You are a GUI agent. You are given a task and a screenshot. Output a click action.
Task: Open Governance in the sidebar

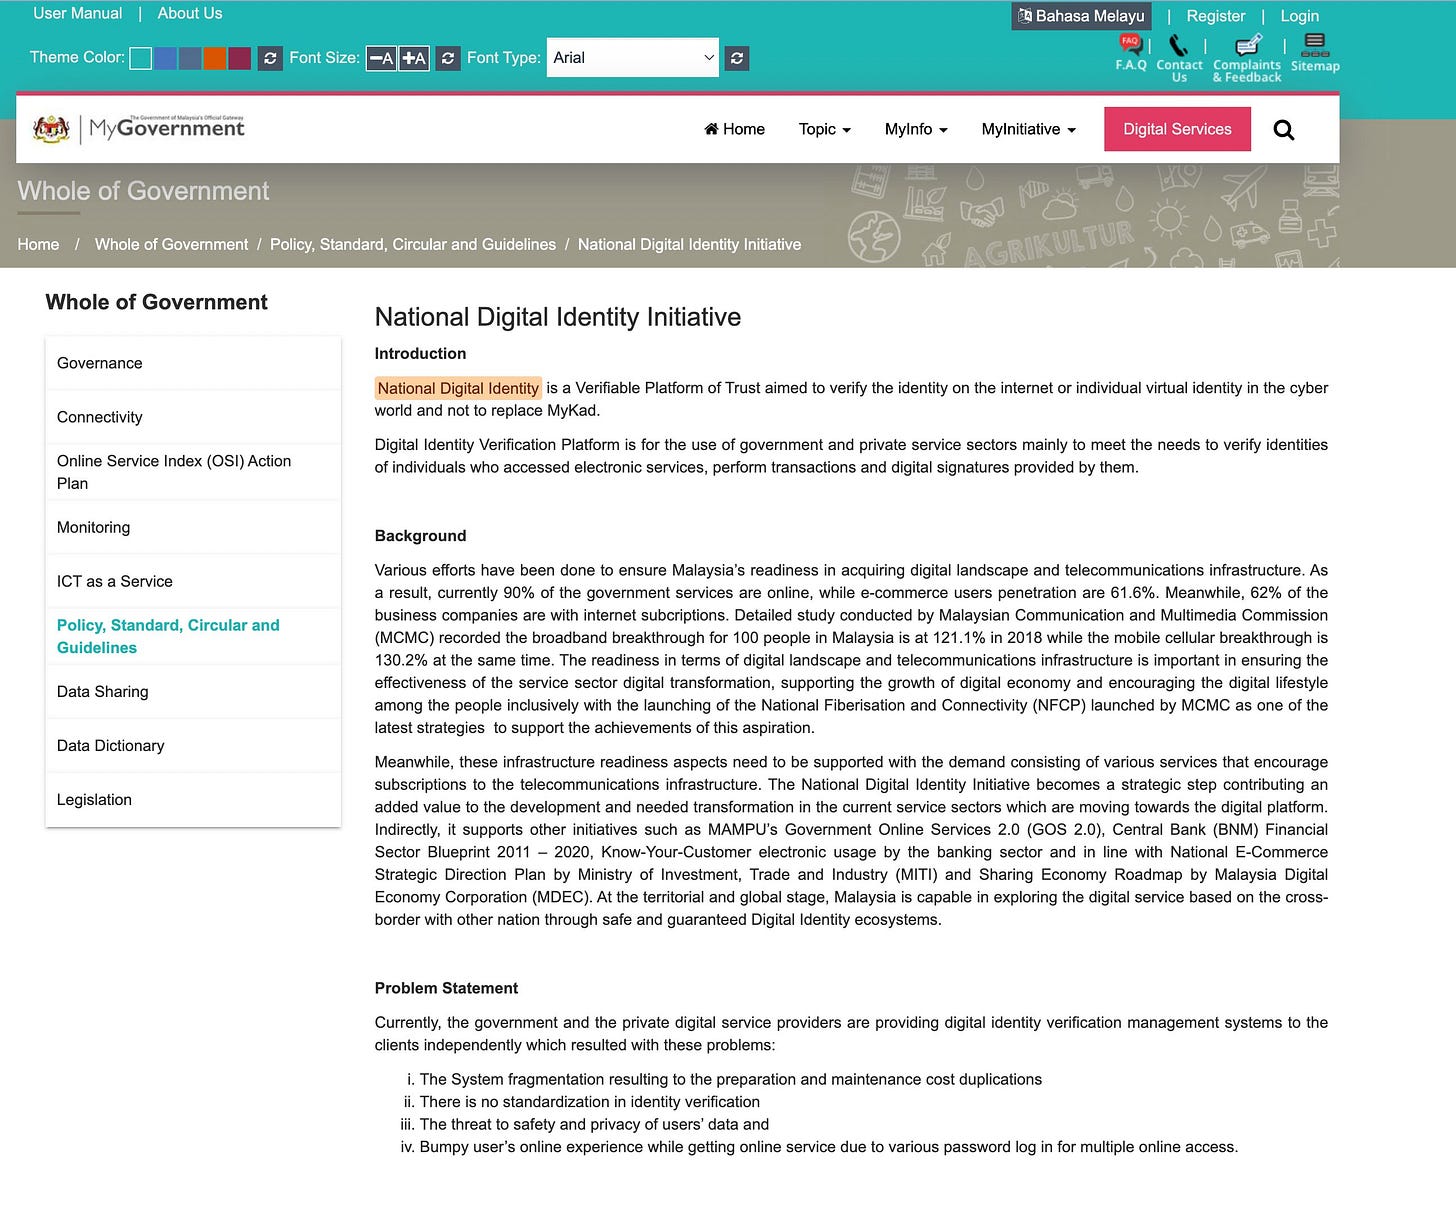tap(193, 363)
